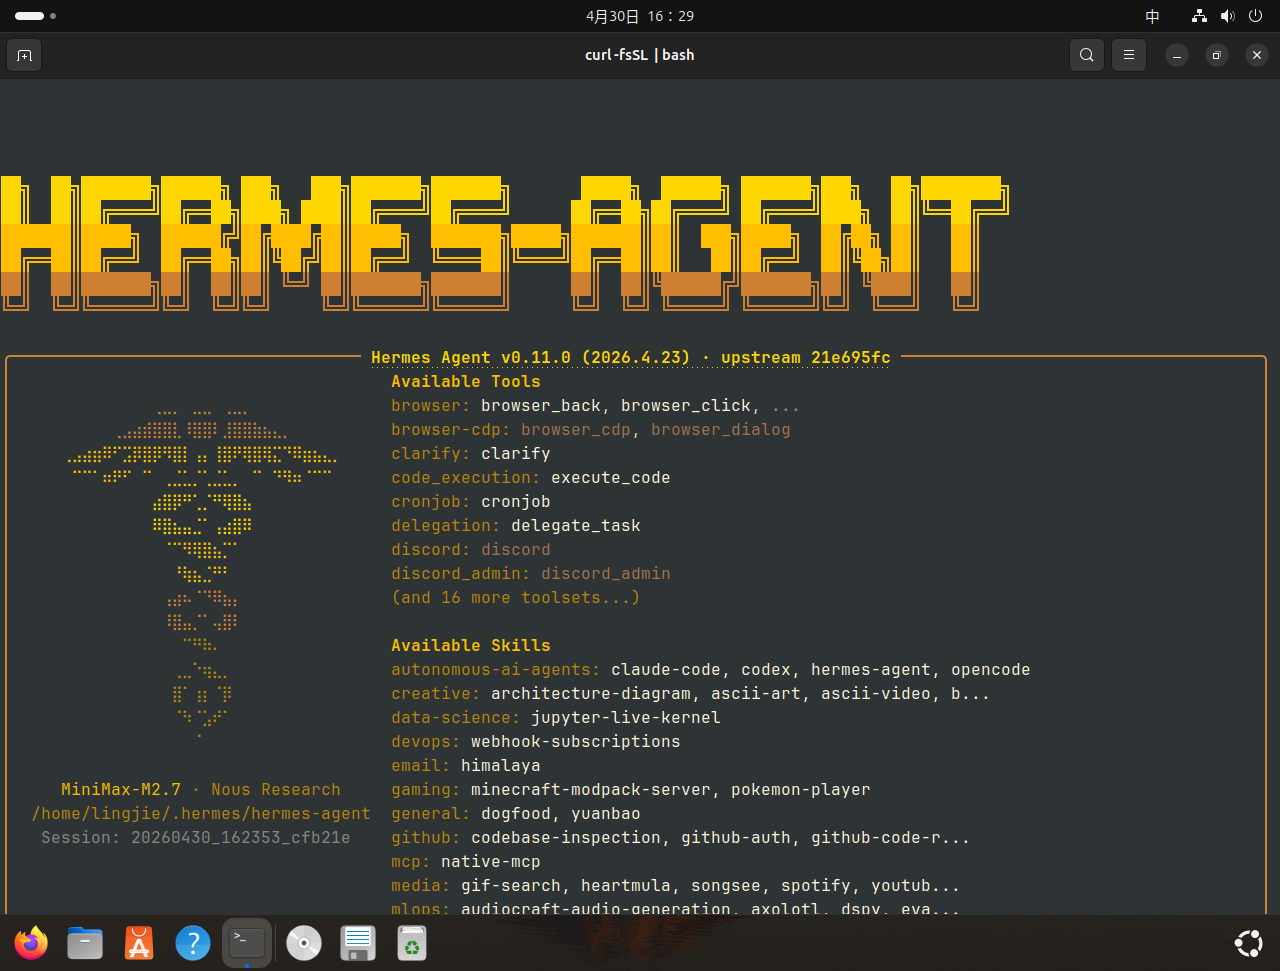Select the Terminal icon in the dock
The width and height of the screenshot is (1280, 971).
(x=247, y=943)
